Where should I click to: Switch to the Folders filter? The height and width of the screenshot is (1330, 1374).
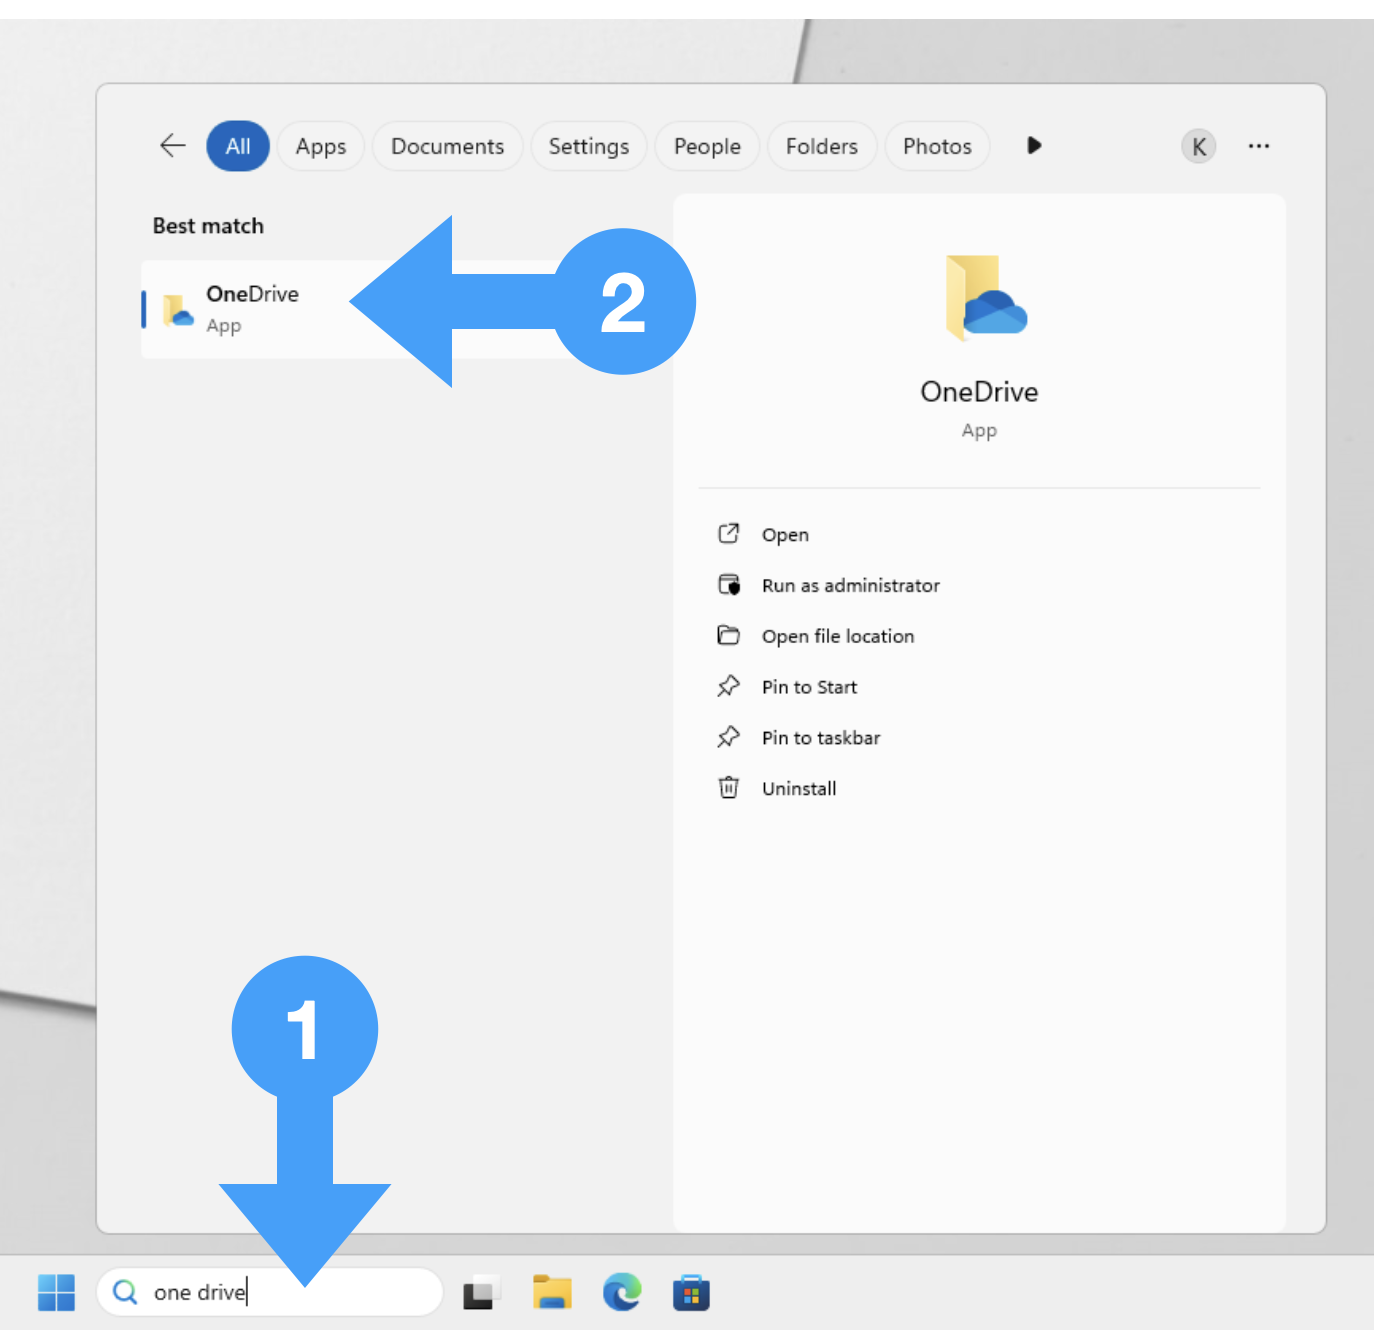tap(821, 146)
